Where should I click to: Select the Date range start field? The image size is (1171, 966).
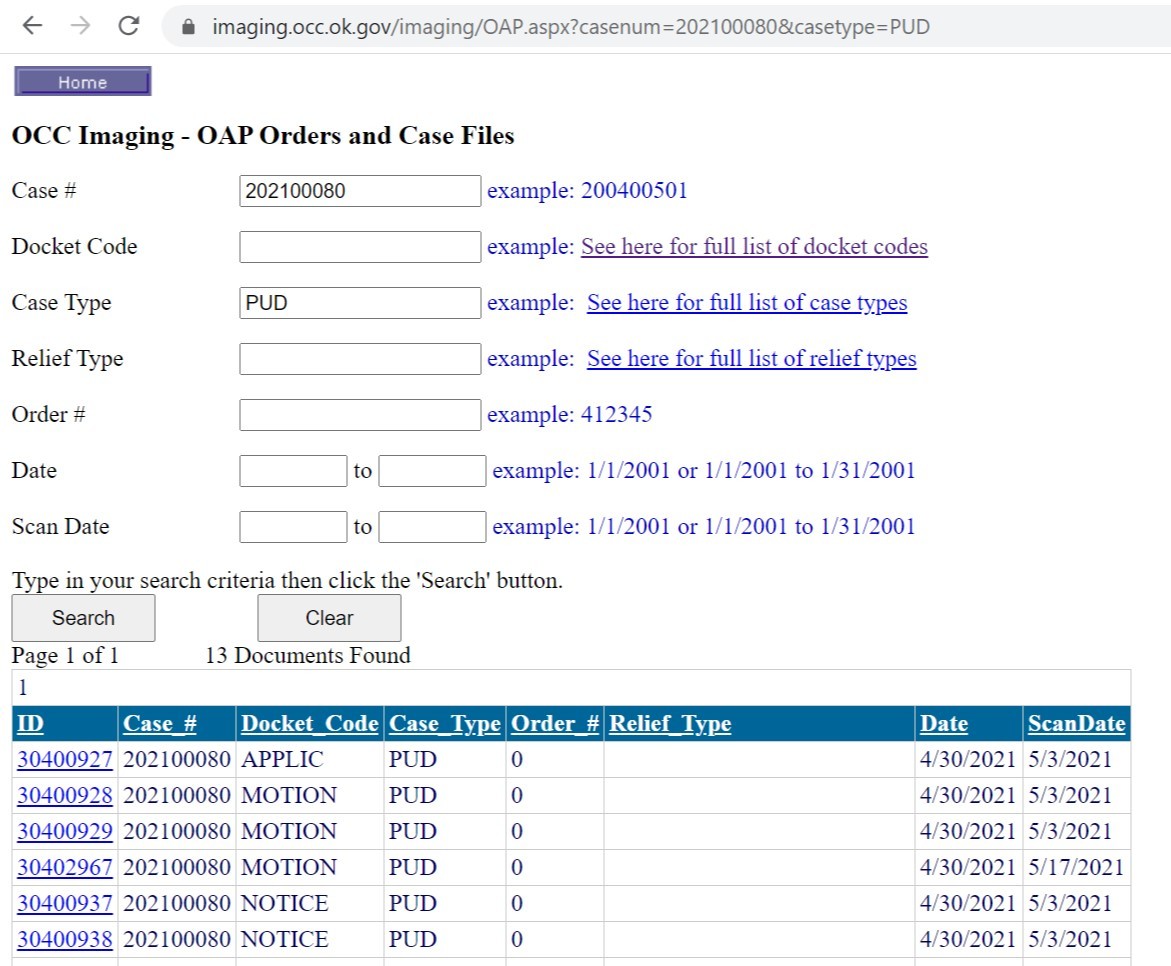tap(293, 471)
